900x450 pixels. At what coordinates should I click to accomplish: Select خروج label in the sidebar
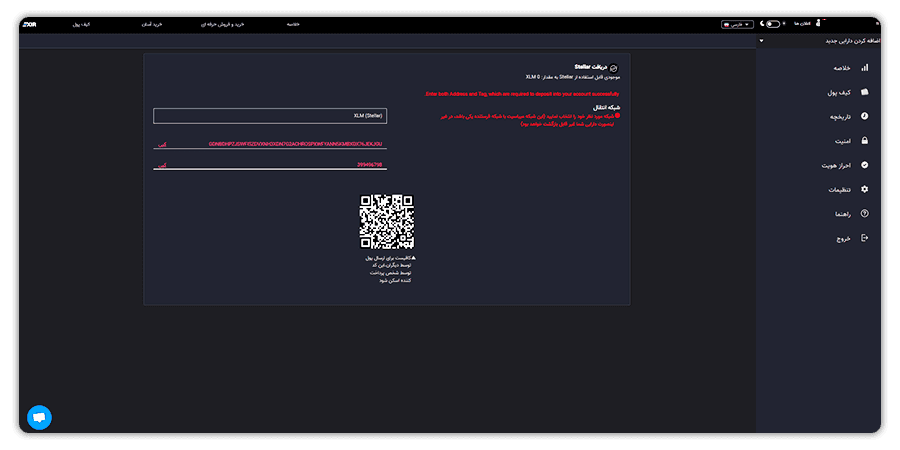(843, 239)
